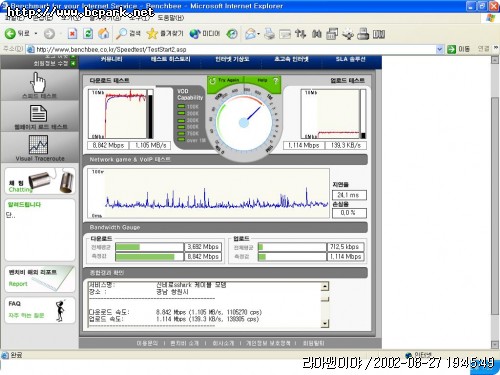This screenshot has width=500, height=375.
Task: Open the web page load test document icon
Action: tap(38, 113)
